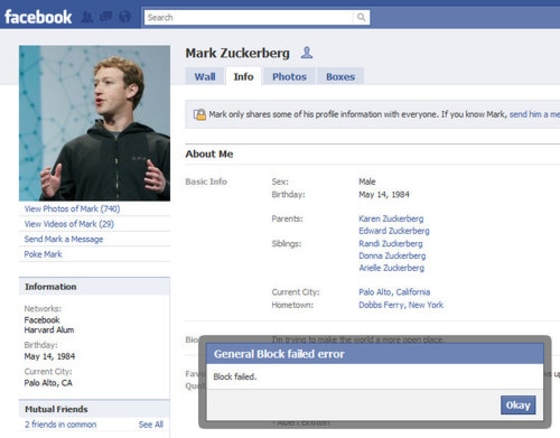Open Arielle Zuckerberg's profile link

point(391,268)
